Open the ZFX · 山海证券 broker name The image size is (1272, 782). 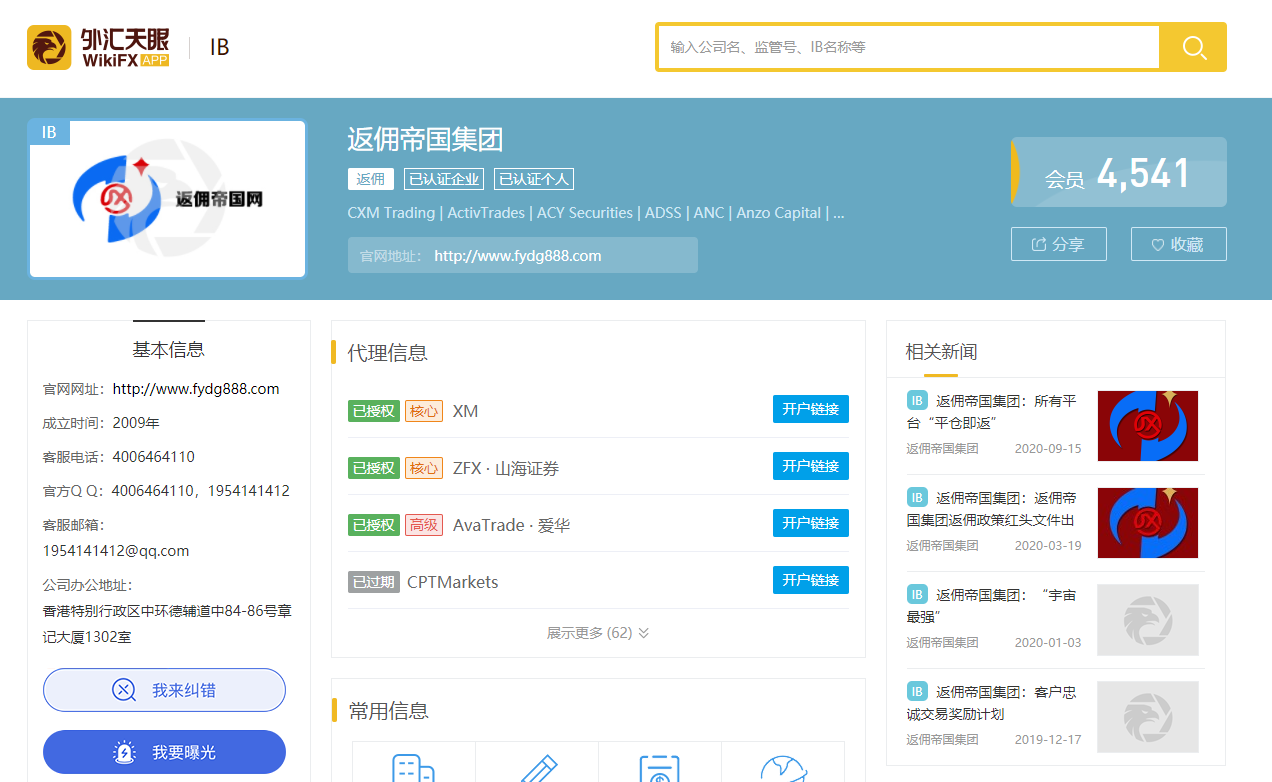point(505,468)
